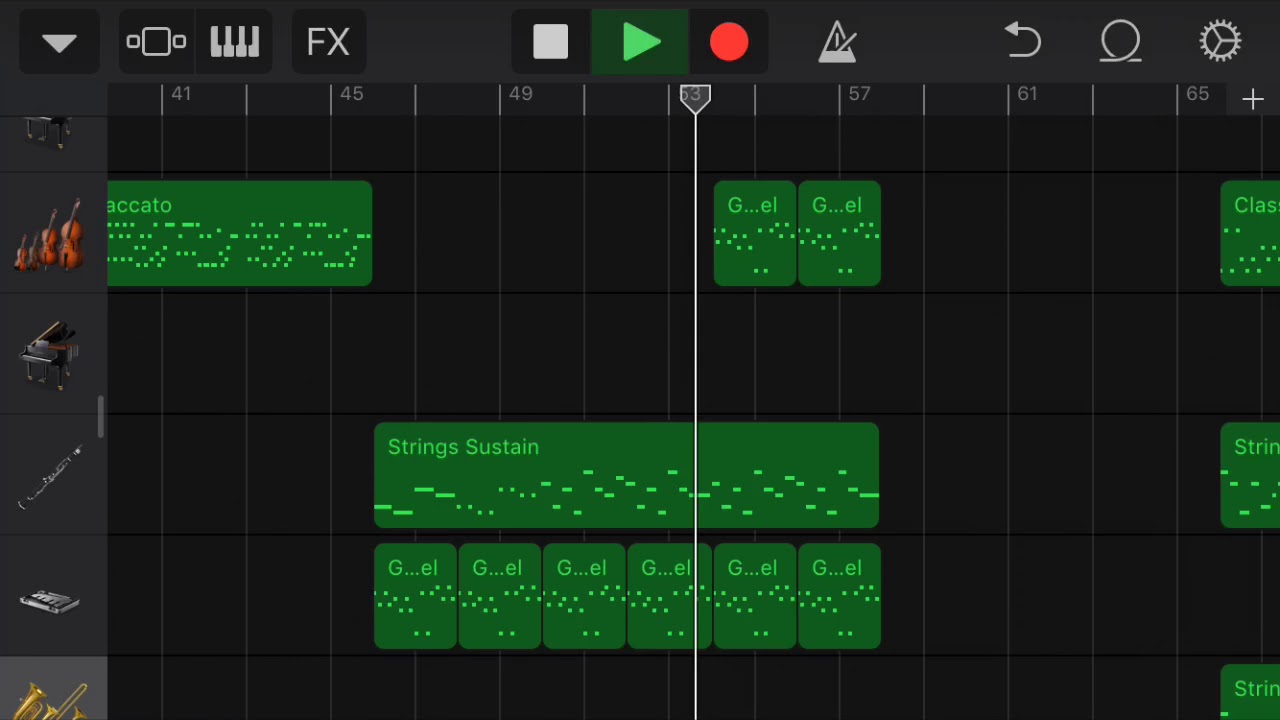Click bar 61 on the ruler
The width and height of the screenshot is (1280, 720).
pos(1028,94)
